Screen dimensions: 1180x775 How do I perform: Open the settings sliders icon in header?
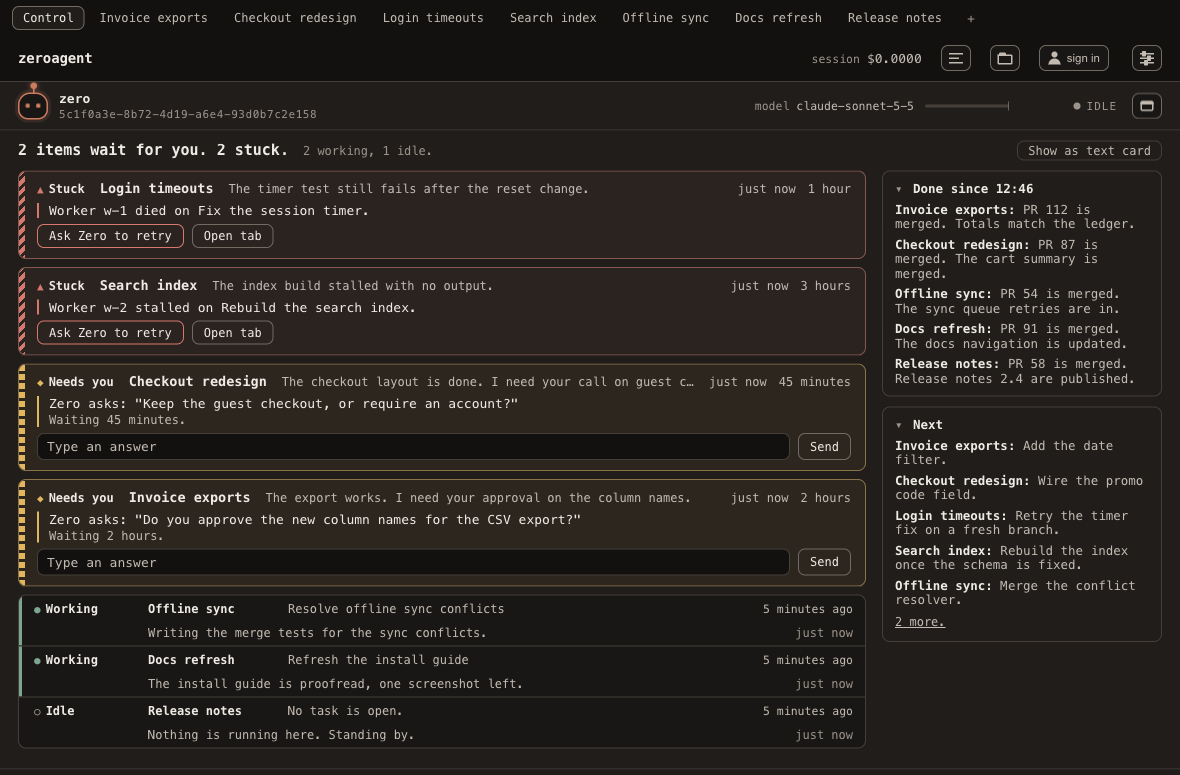[x=1147, y=58]
